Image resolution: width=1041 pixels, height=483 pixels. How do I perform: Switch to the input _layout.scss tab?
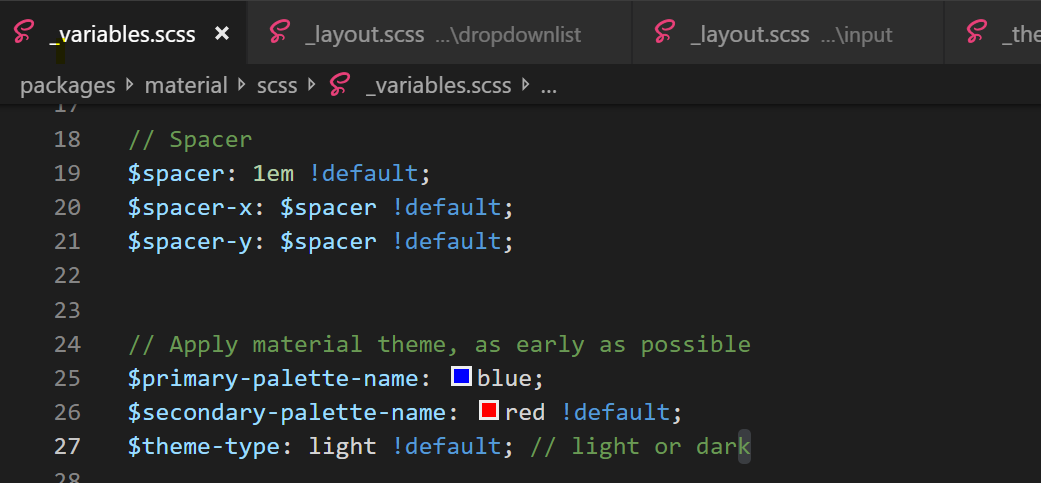(x=790, y=34)
